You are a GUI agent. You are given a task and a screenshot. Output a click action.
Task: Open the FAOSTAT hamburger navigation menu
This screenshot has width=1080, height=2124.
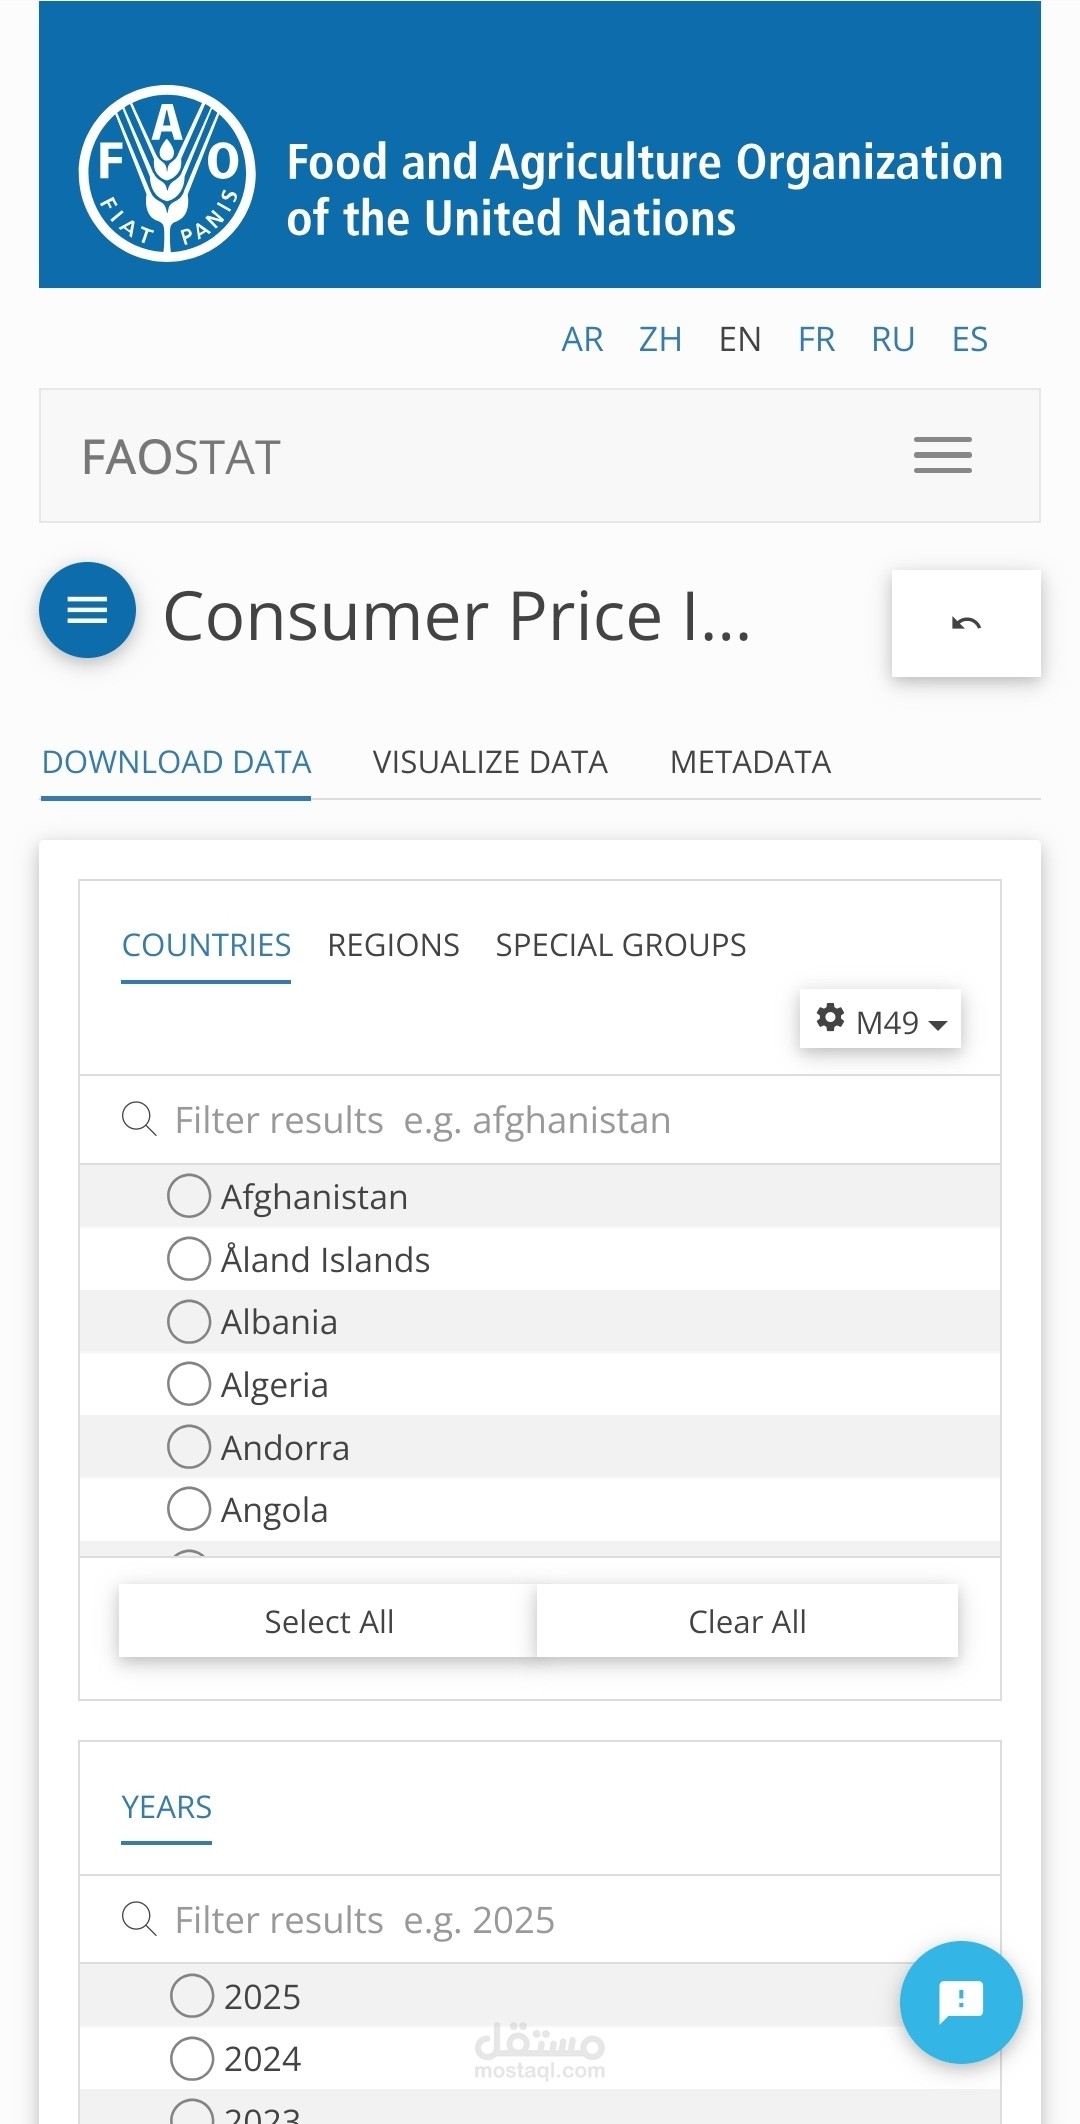[942, 456]
